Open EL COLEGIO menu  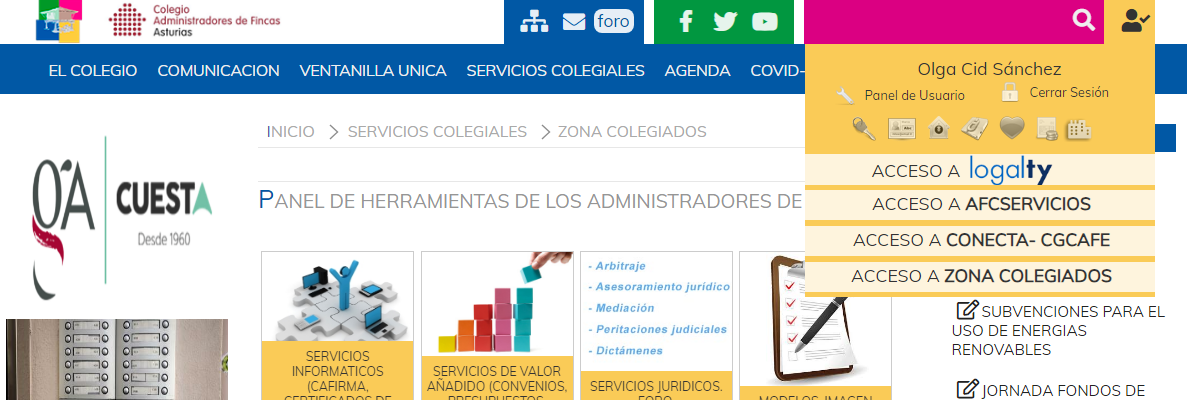pos(93,70)
